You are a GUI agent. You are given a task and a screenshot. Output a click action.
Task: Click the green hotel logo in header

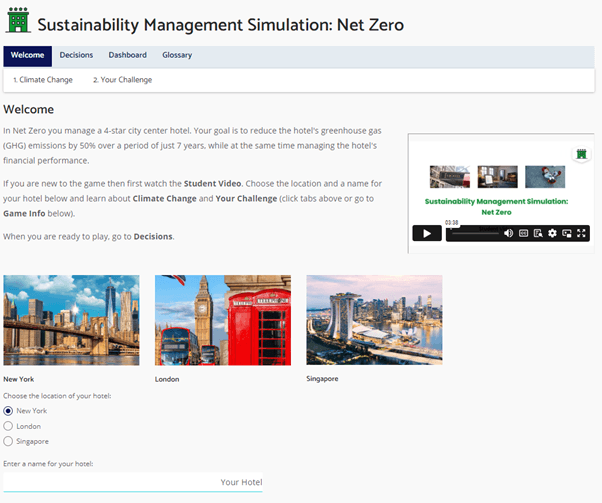(18, 22)
